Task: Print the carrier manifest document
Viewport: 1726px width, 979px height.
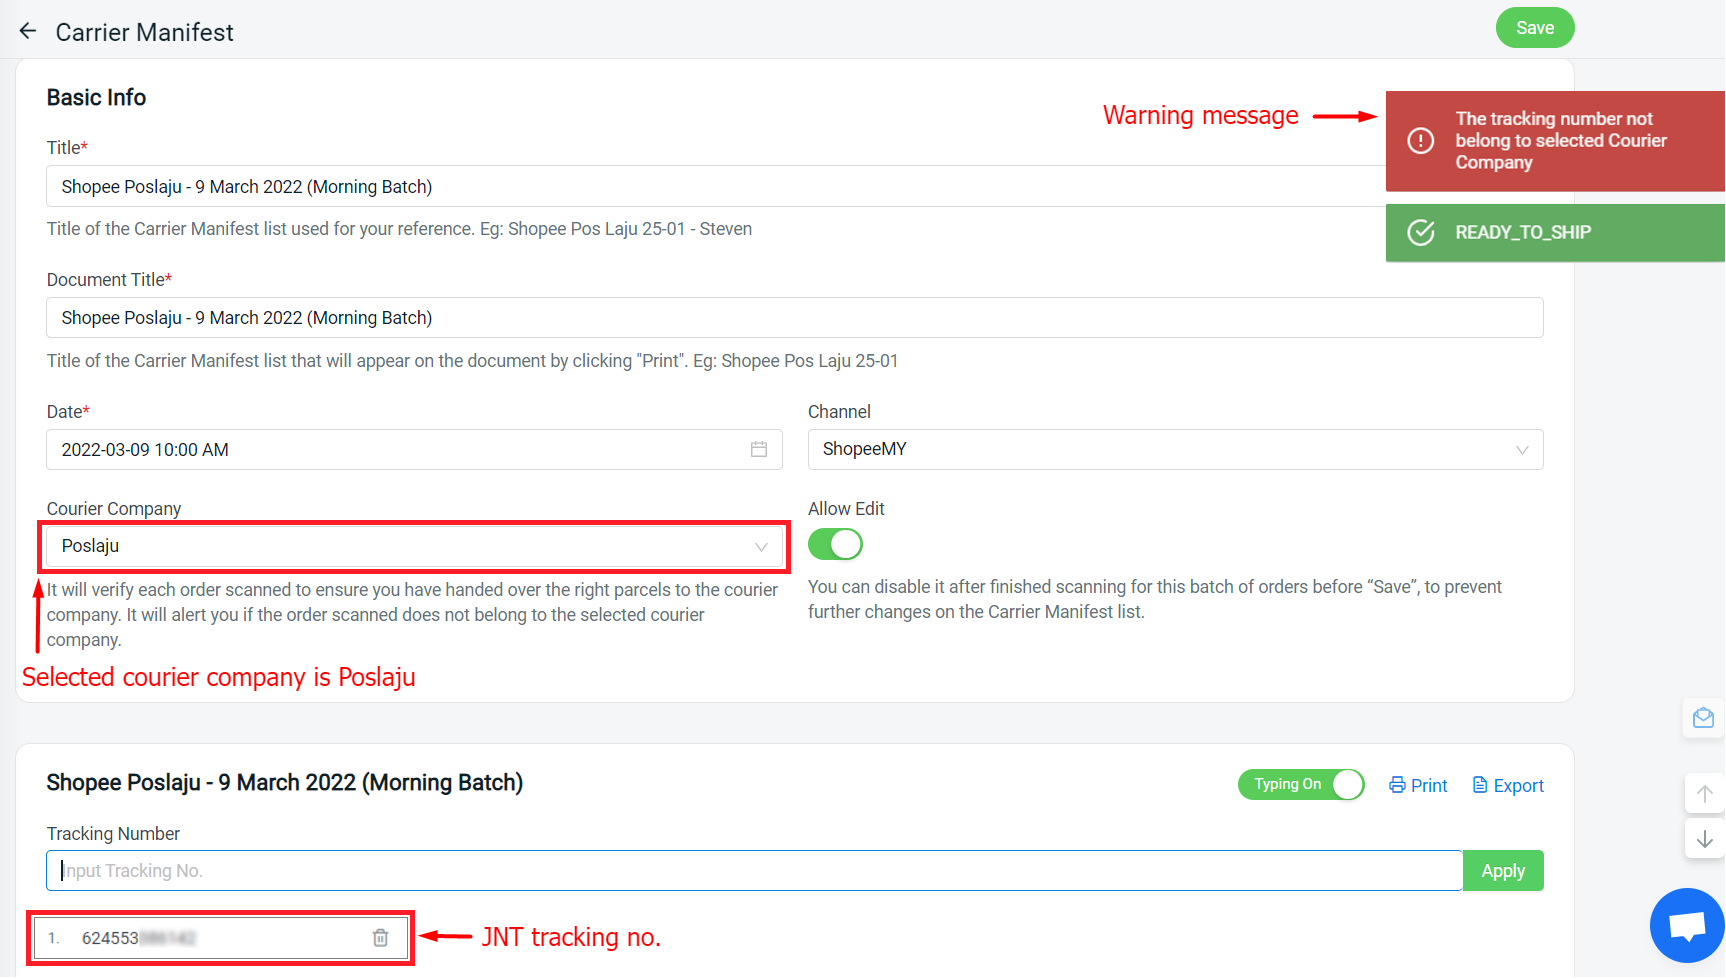Action: (1417, 785)
